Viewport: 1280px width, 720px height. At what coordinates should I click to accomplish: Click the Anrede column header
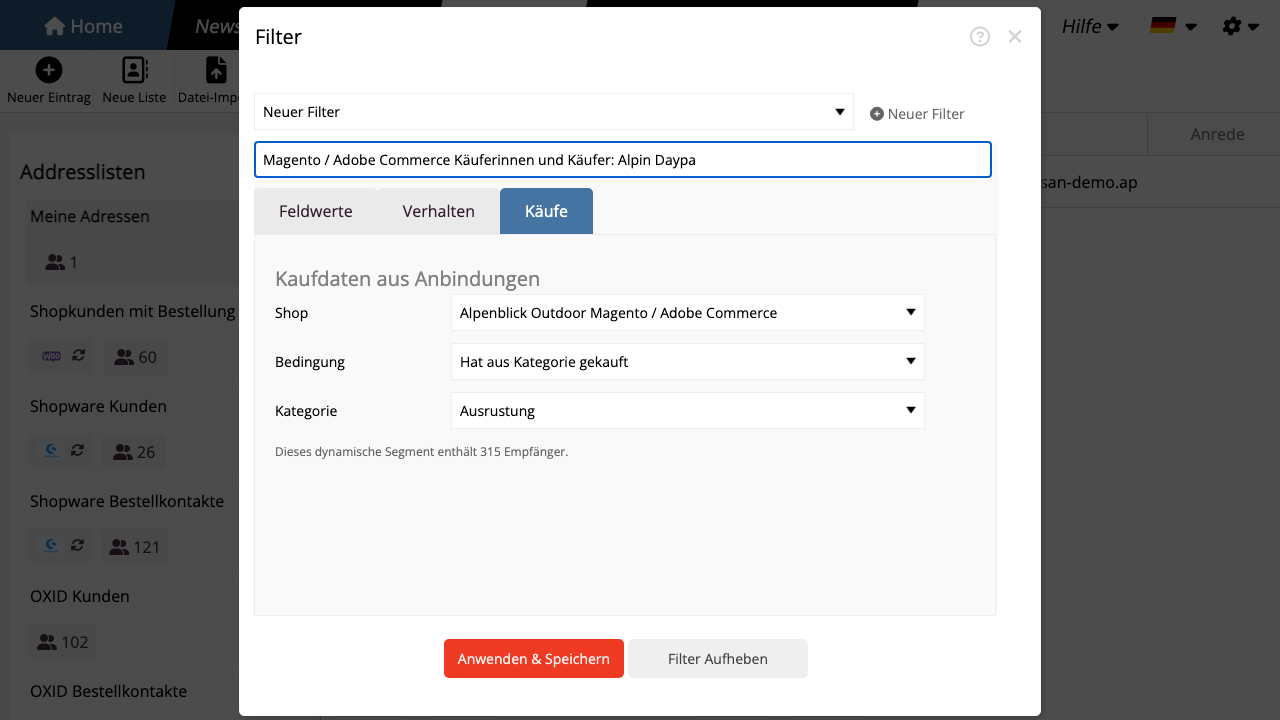pyautogui.click(x=1217, y=134)
